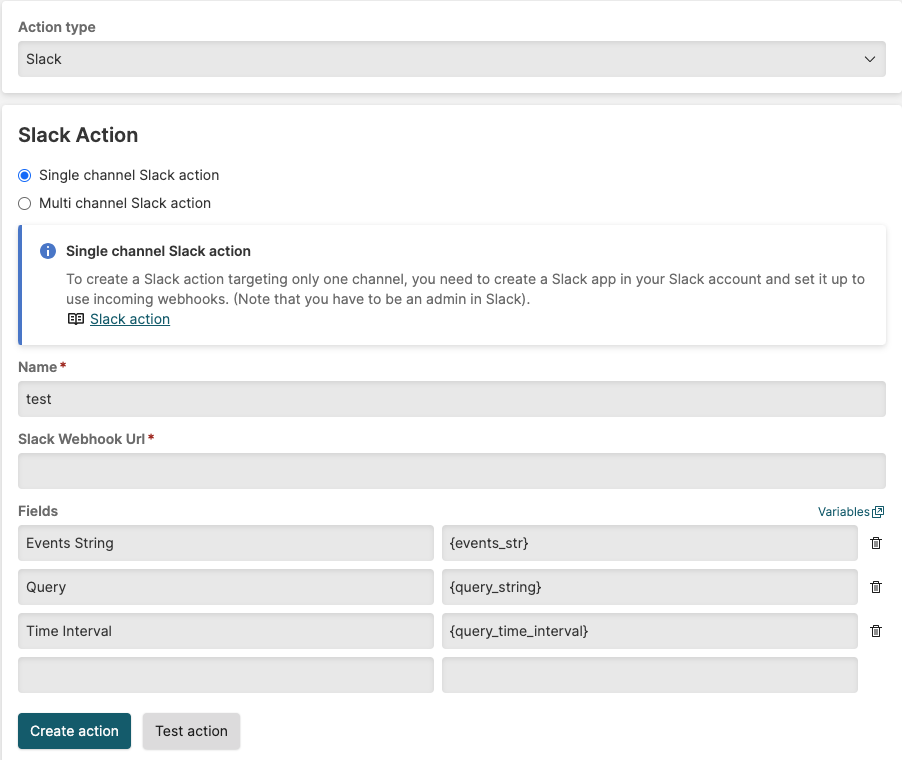Image resolution: width=902 pixels, height=760 pixels.
Task: Switch back to Single channel Slack action radio
Action: (x=24, y=175)
